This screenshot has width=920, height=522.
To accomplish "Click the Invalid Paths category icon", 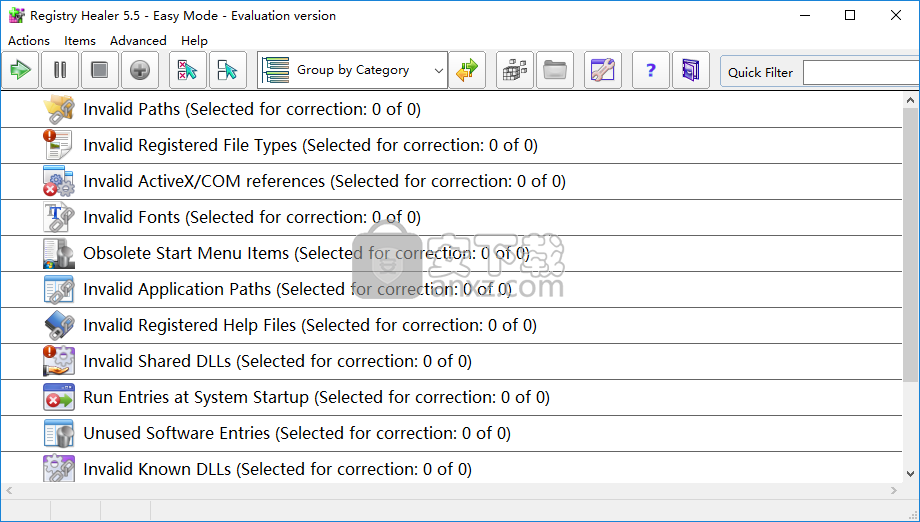I will click(59, 109).
